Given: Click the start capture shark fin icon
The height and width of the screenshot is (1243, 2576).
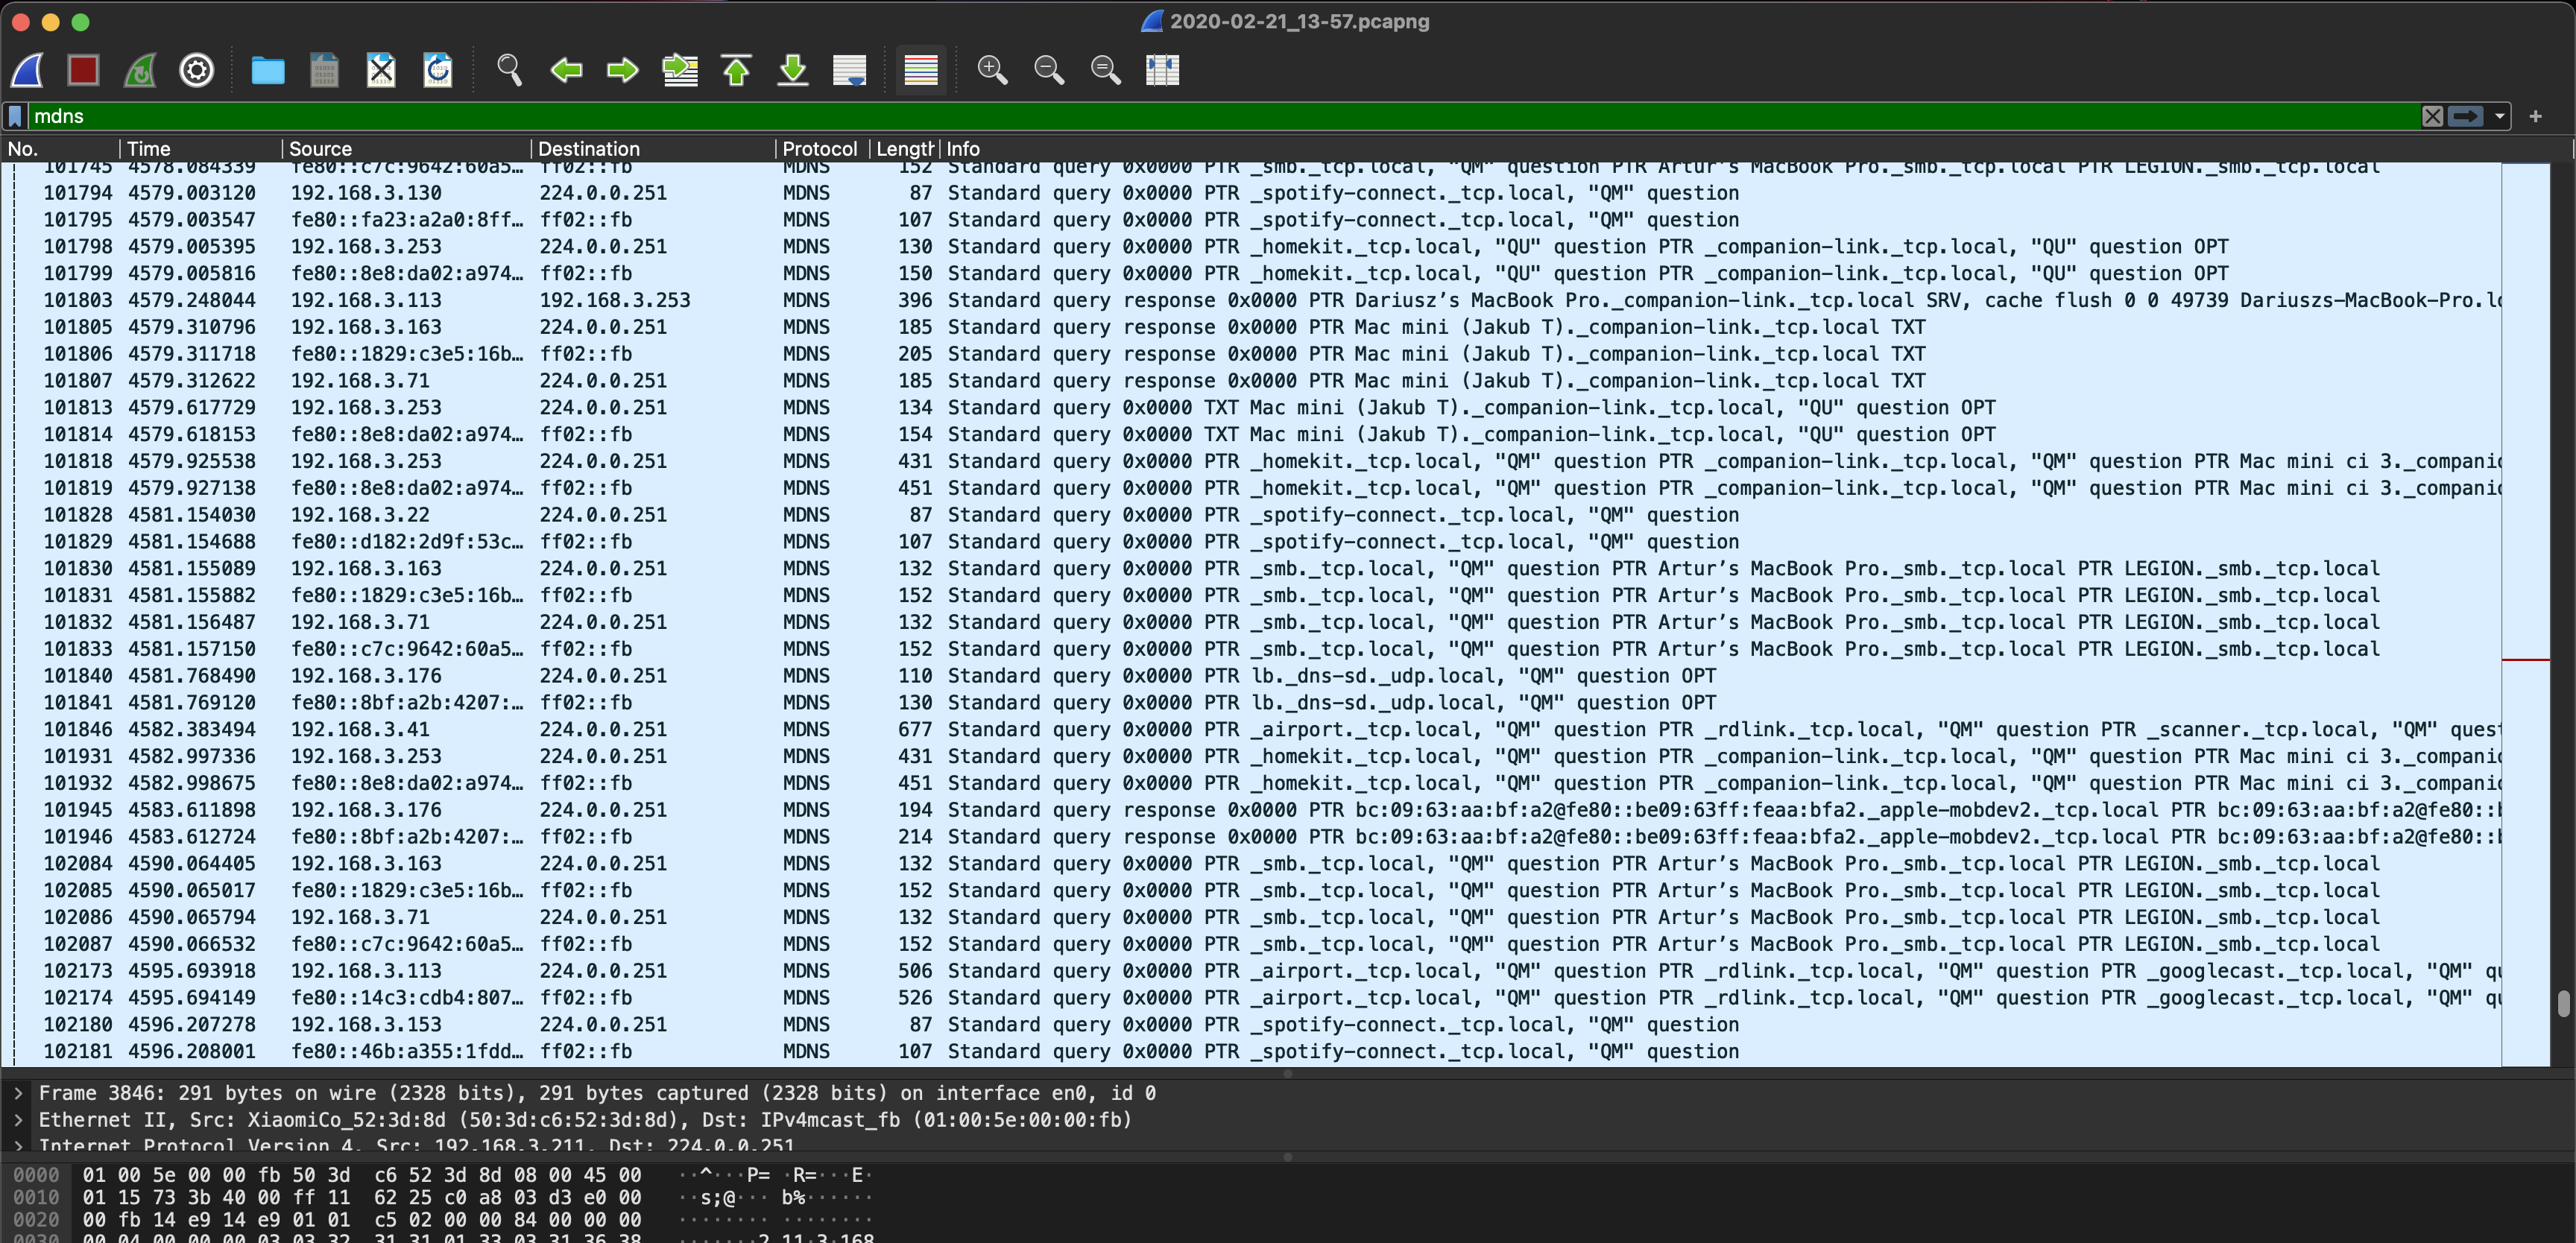Looking at the screenshot, I should tap(27, 70).
